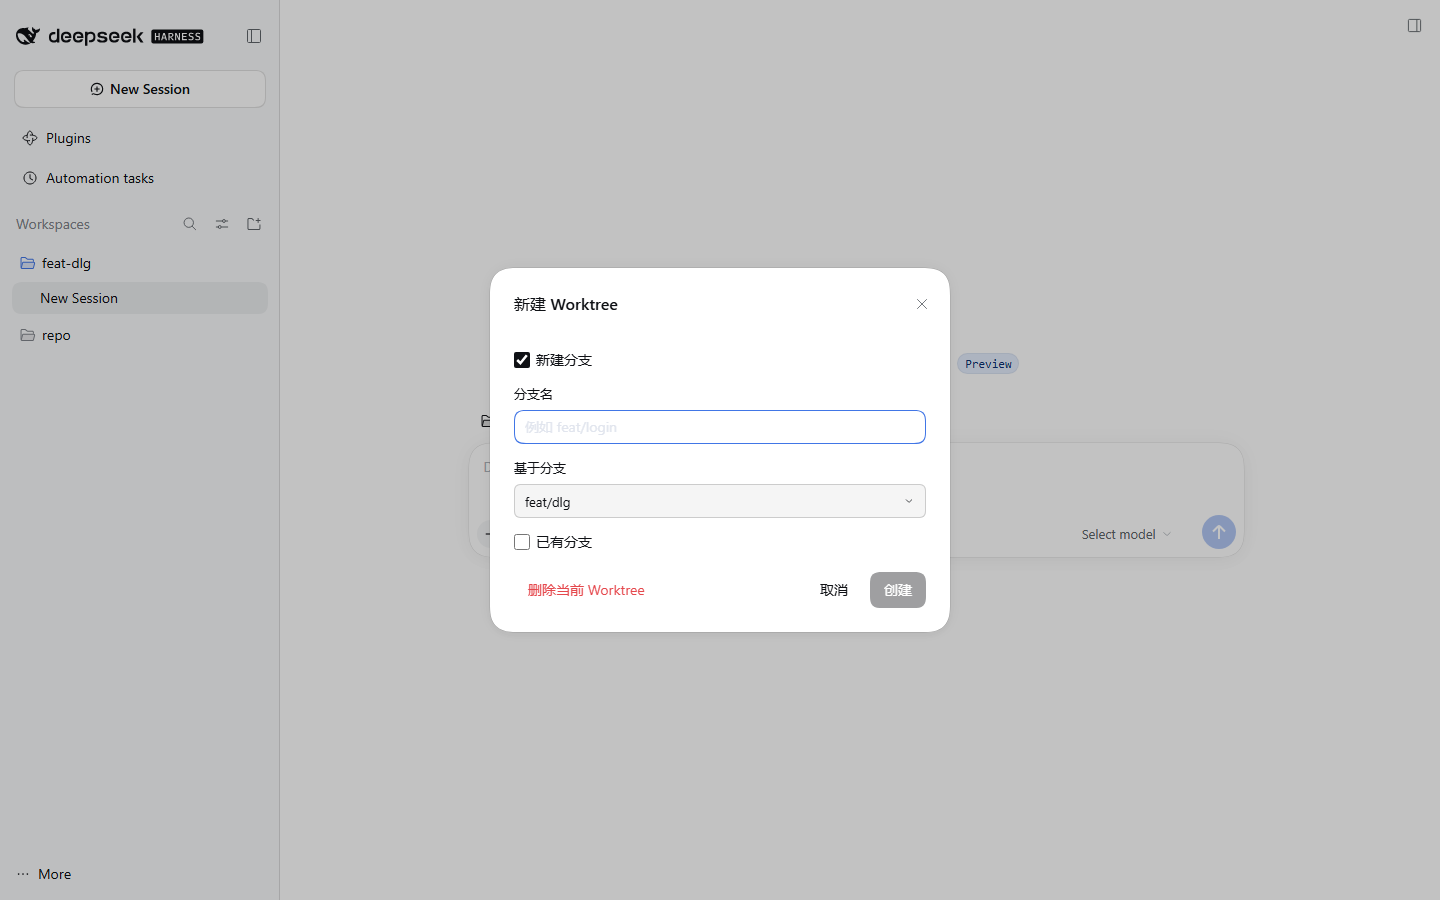The width and height of the screenshot is (1440, 900).
Task: Collapse the left sidebar panel icon
Action: click(254, 36)
